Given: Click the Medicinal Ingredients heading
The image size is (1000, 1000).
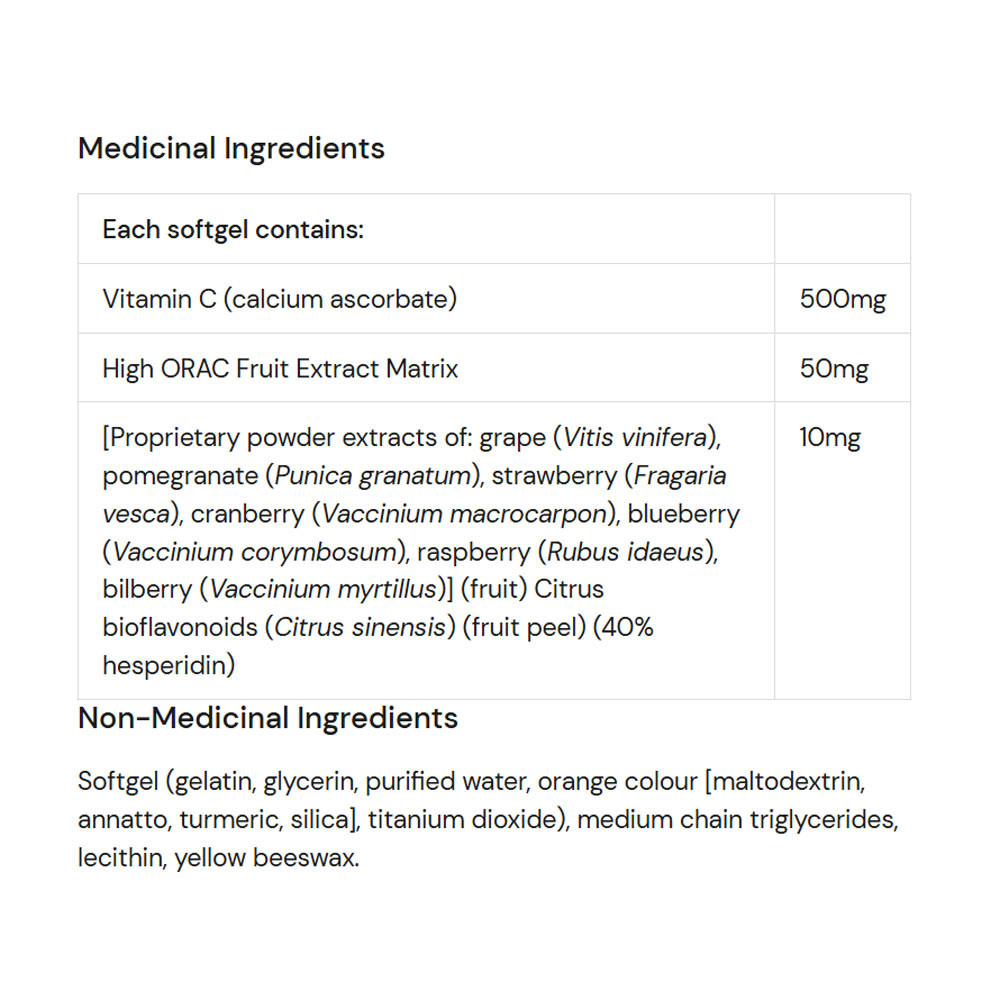Looking at the screenshot, I should click(x=231, y=149).
